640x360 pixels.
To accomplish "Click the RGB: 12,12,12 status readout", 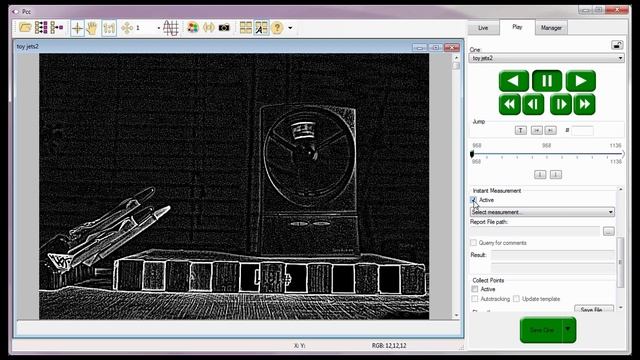I will point(389,346).
